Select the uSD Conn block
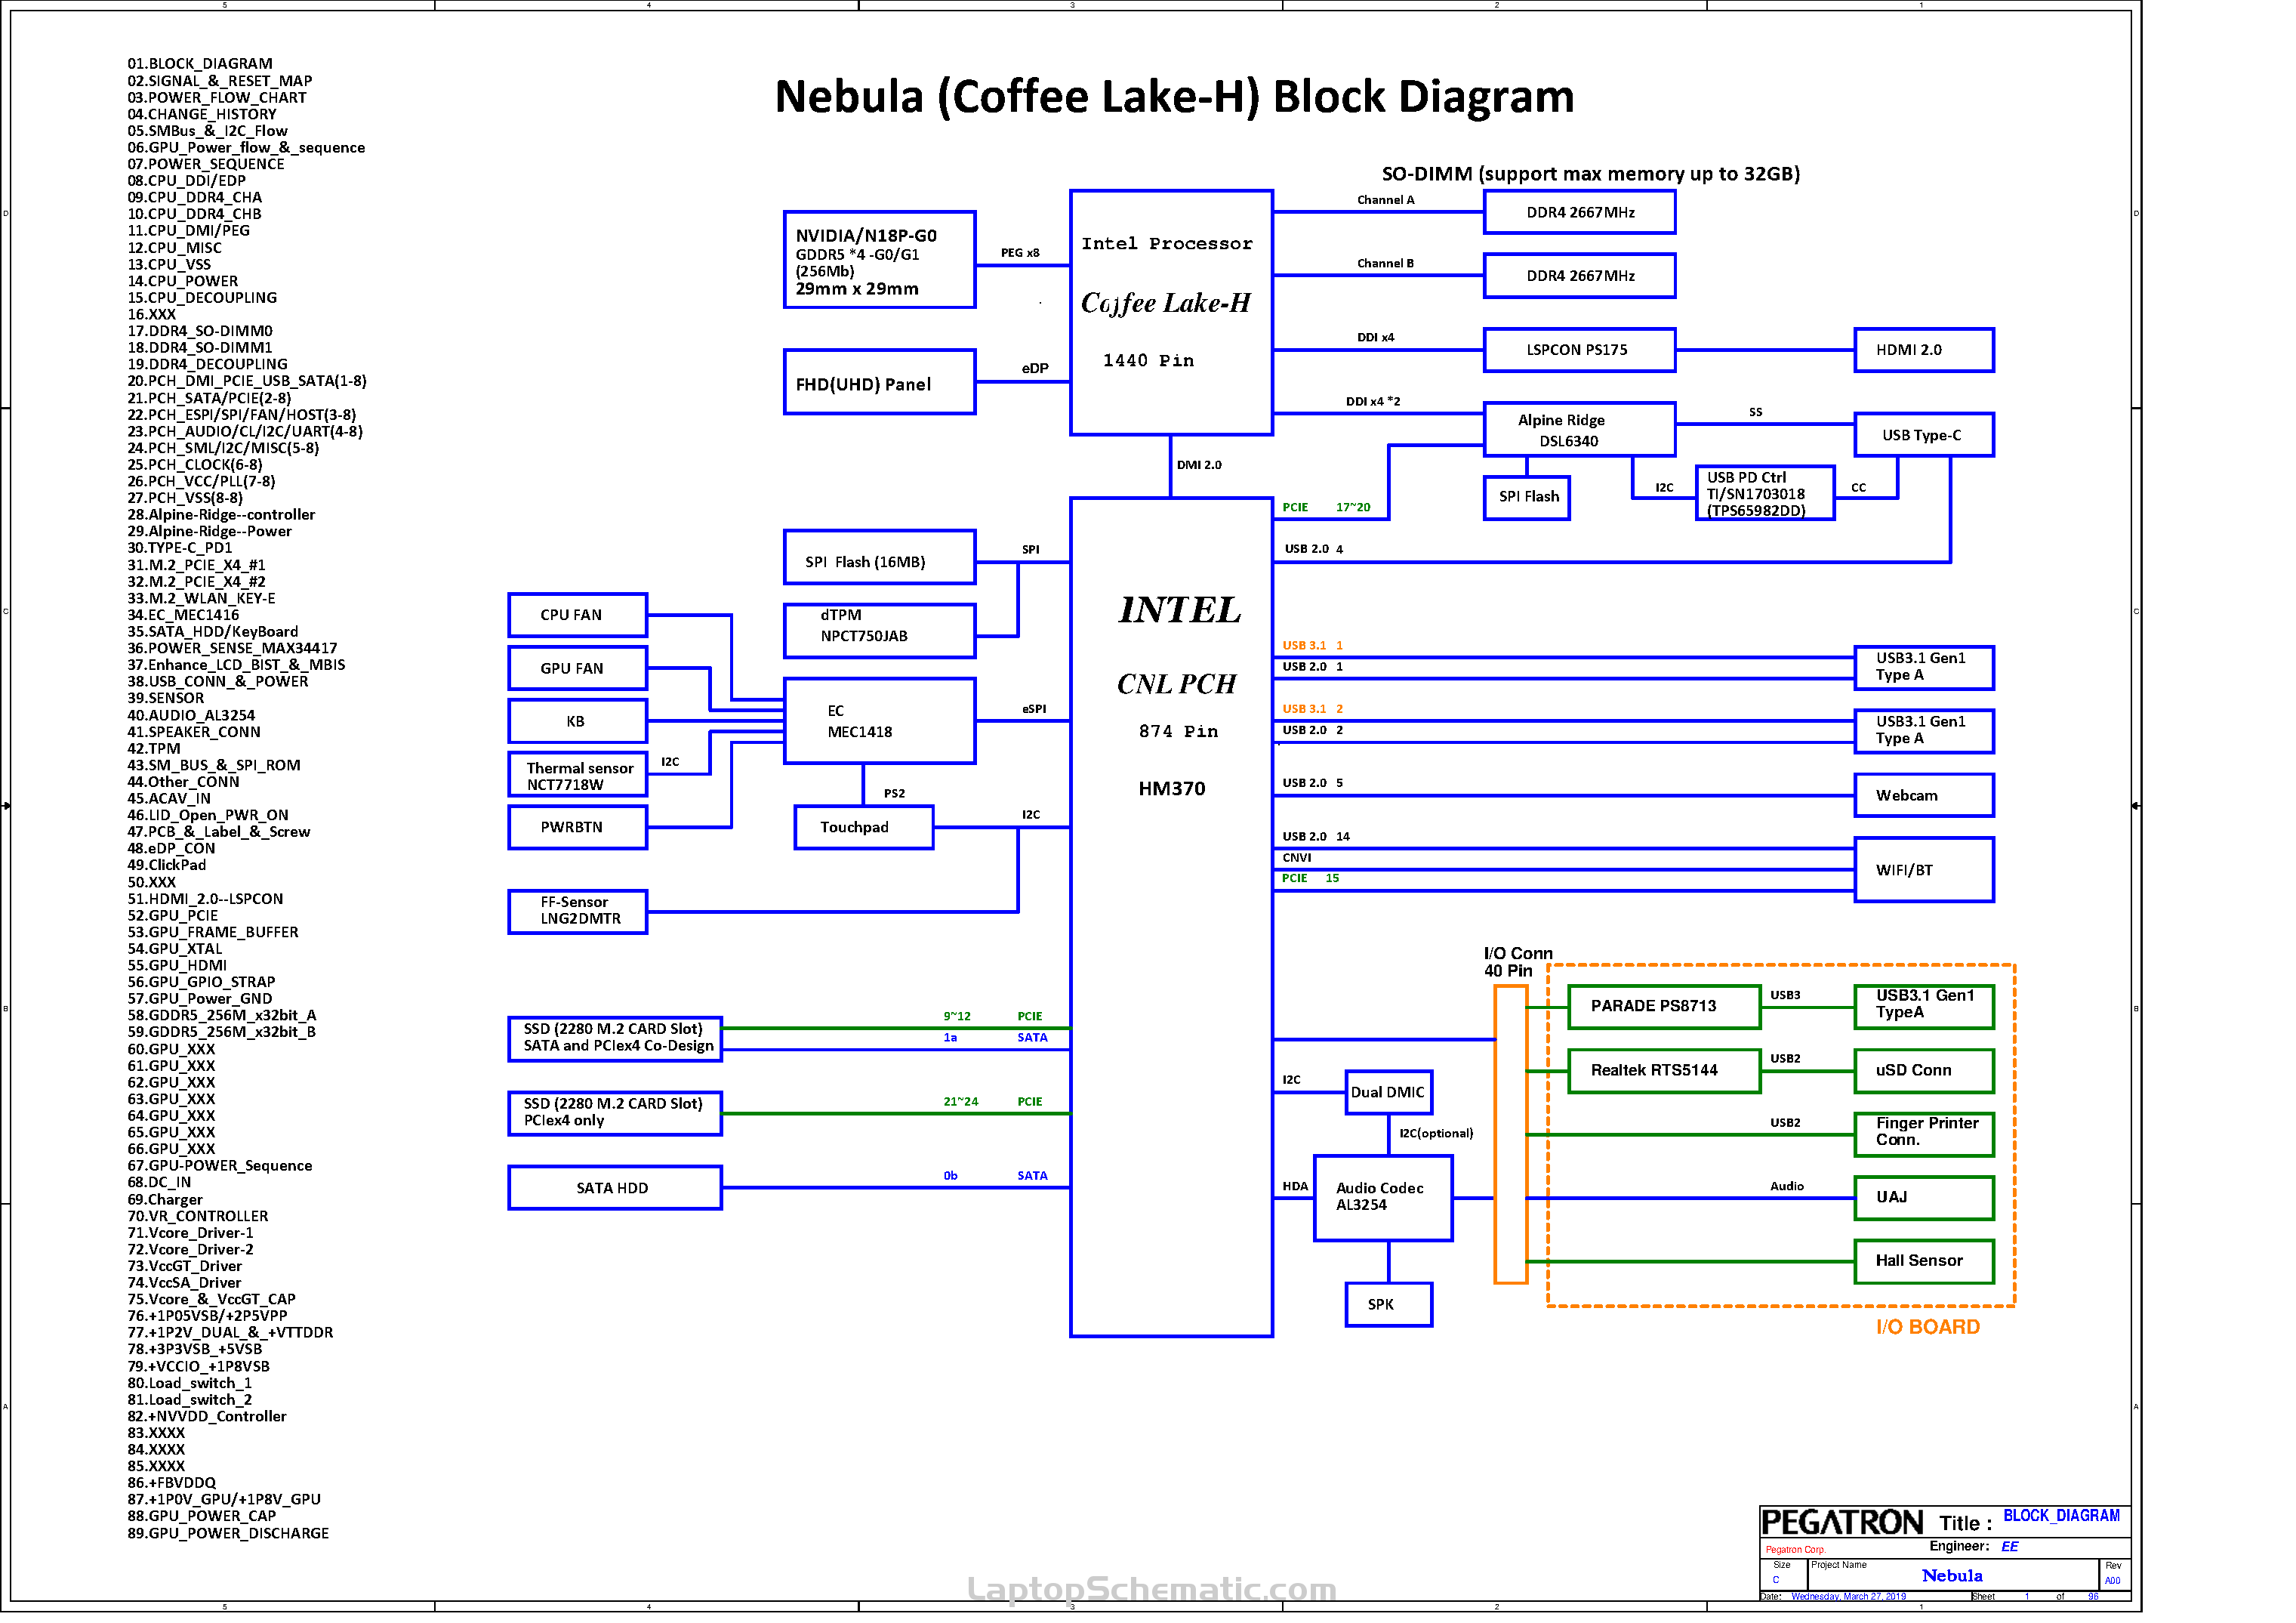The width and height of the screenshot is (2296, 1623). [x=1925, y=1072]
